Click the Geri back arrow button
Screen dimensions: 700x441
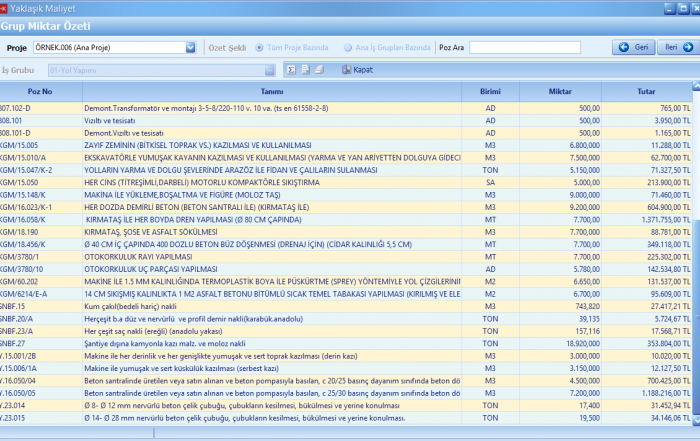[x=634, y=47]
